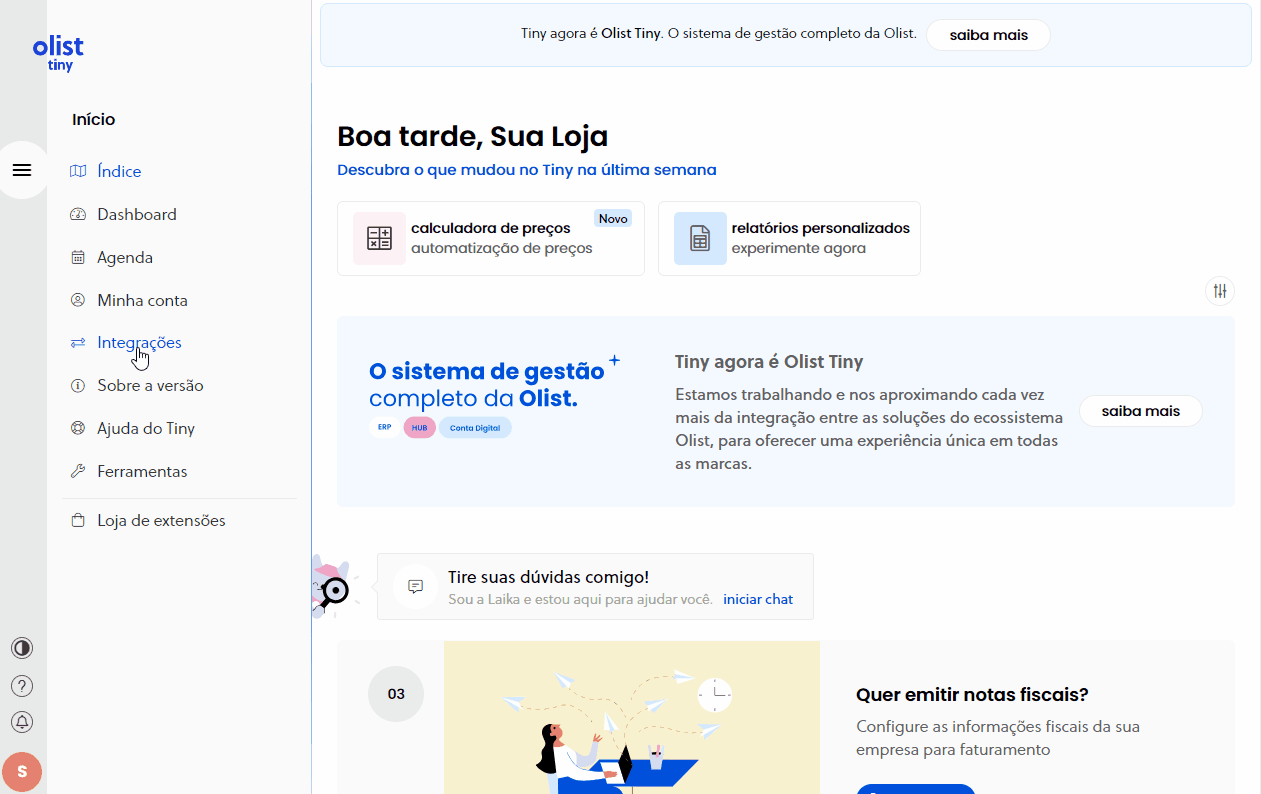Follow the Tiny weekly changes link
Screen dimensions: 1261x794
point(527,170)
